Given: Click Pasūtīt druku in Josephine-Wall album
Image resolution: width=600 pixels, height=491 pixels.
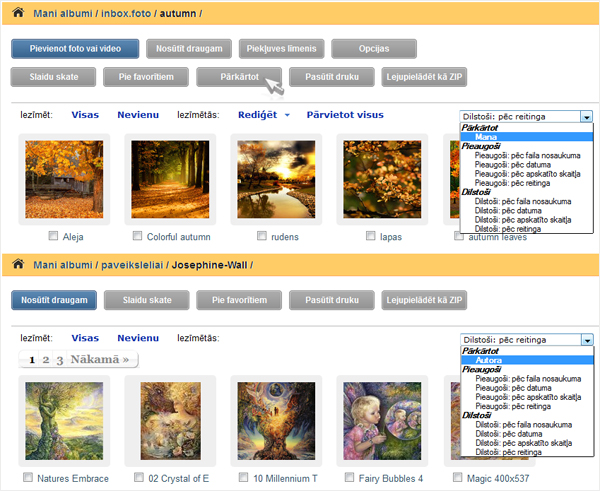Looking at the screenshot, I should (x=332, y=300).
